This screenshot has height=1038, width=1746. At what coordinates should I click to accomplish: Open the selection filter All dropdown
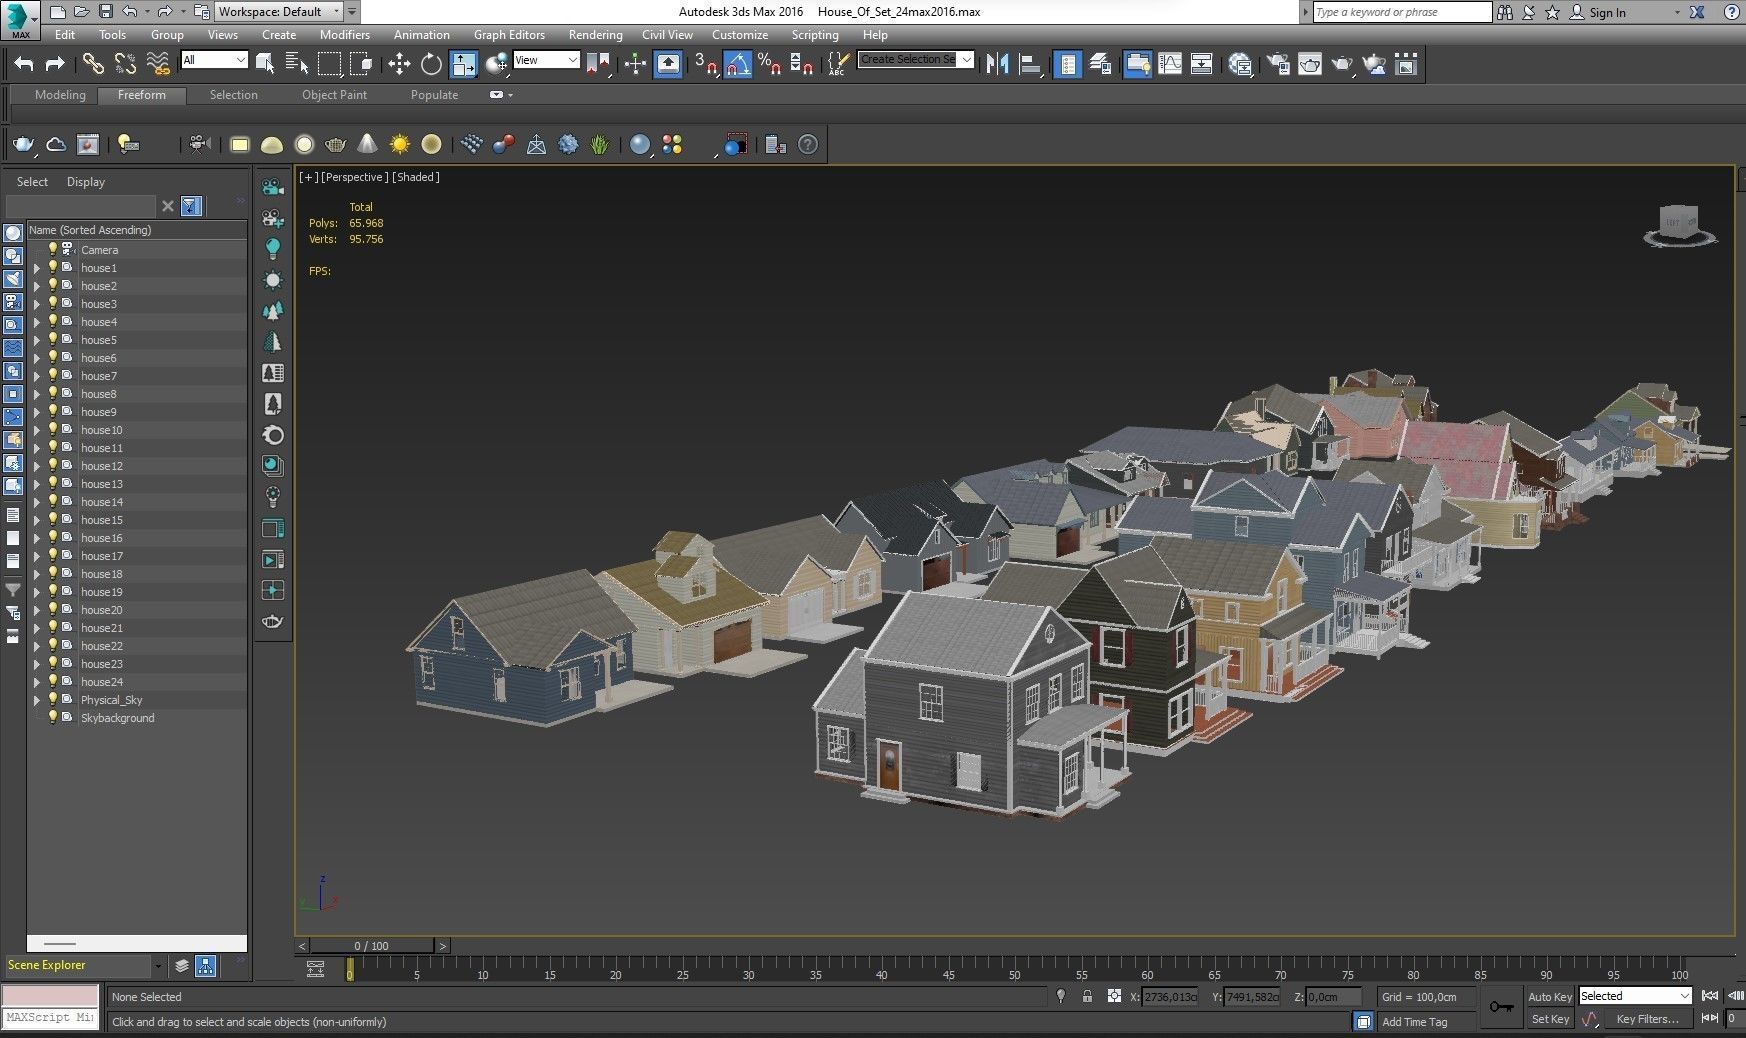point(214,60)
